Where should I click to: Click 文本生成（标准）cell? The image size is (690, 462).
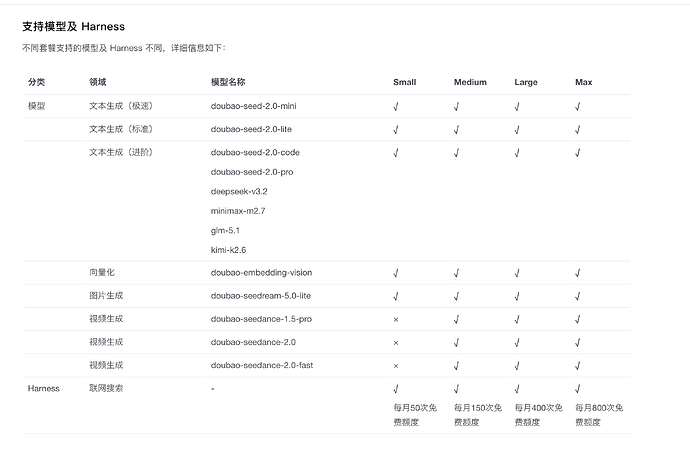(121, 129)
